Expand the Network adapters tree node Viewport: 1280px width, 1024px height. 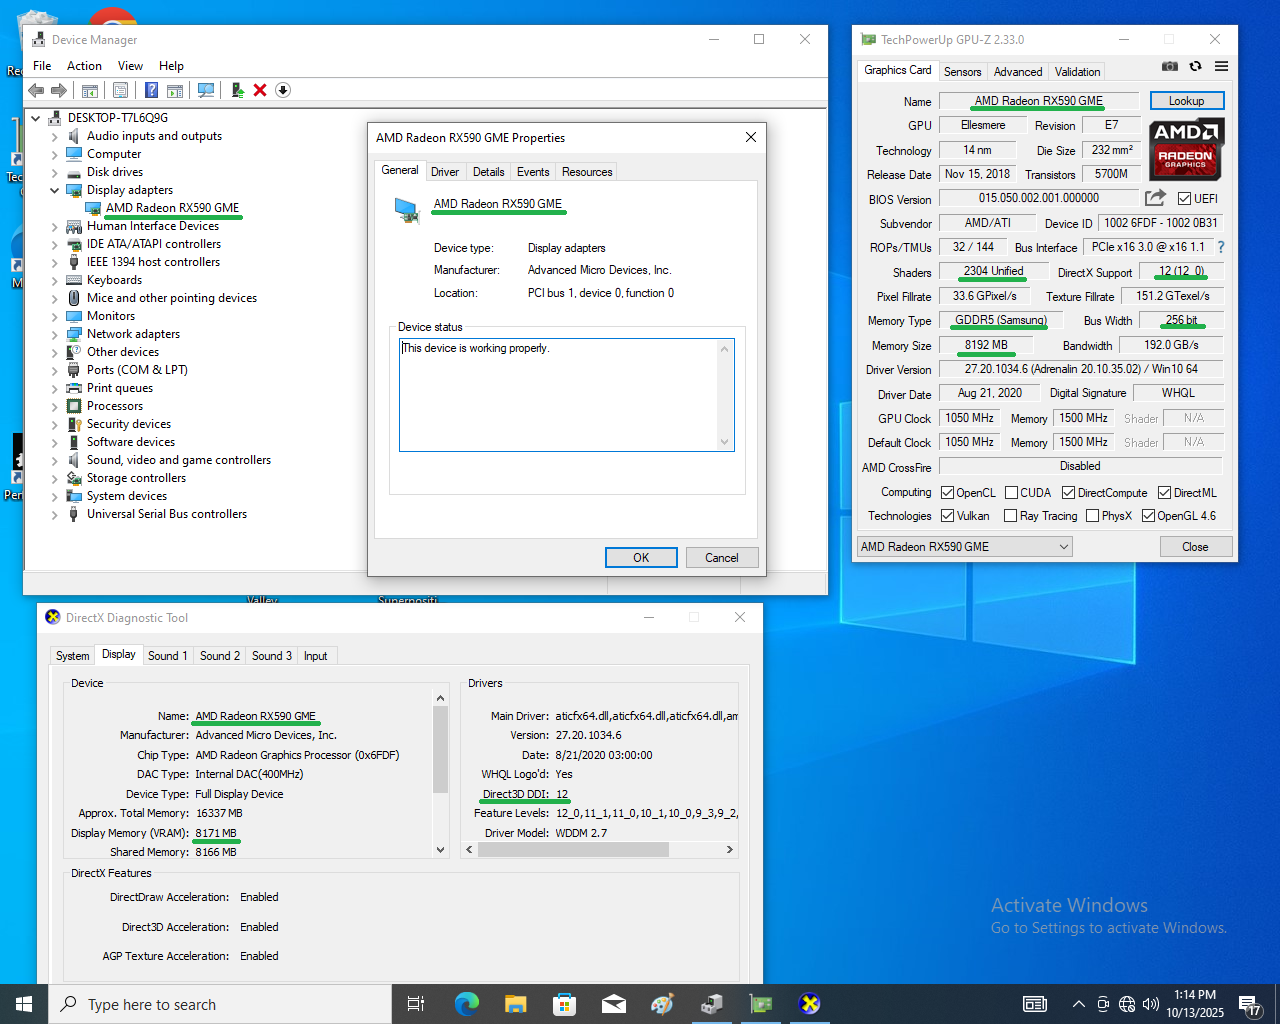pyautogui.click(x=54, y=334)
